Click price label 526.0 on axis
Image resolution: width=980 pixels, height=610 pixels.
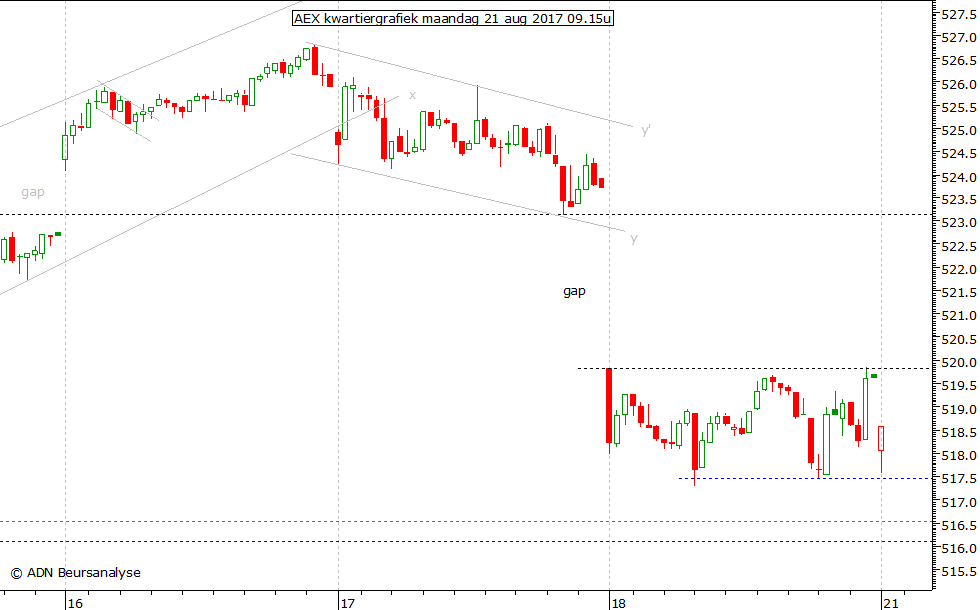959,84
